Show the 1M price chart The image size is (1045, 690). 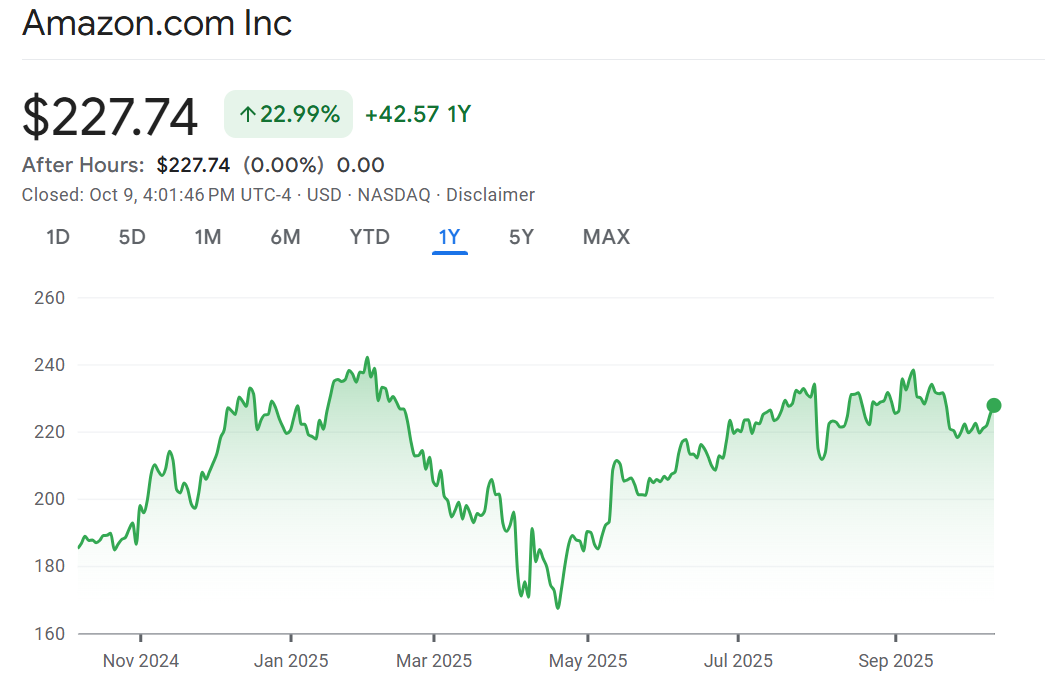pos(208,237)
